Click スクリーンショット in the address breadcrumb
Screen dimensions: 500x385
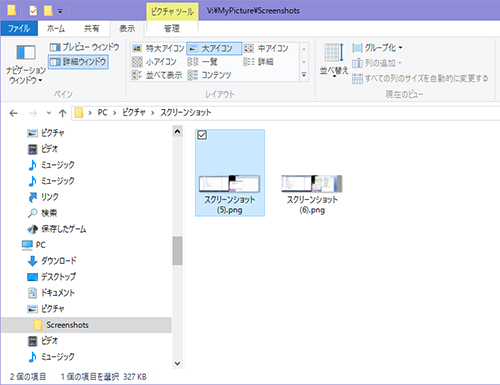(185, 113)
